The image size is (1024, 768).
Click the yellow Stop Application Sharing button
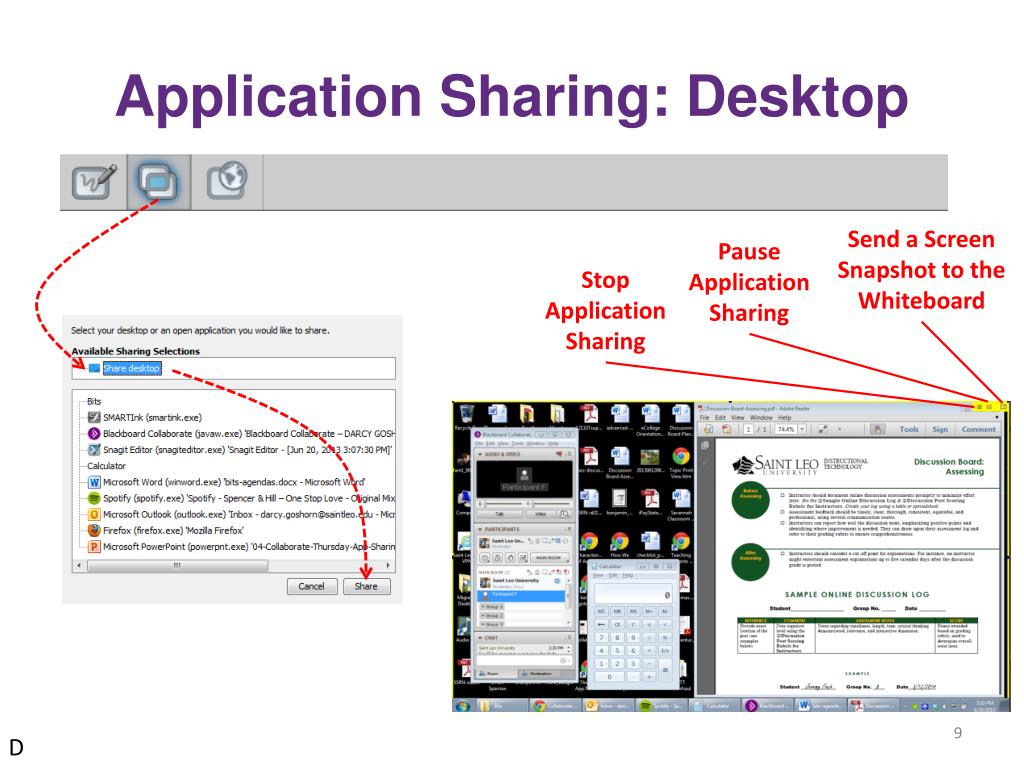click(x=979, y=407)
